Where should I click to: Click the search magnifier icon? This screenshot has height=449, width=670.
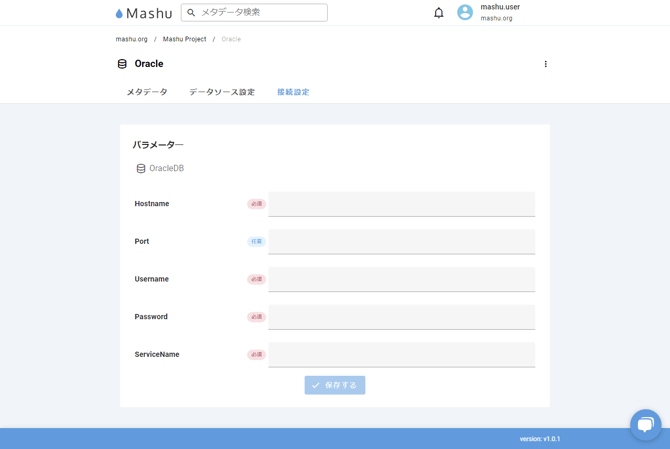[191, 13]
